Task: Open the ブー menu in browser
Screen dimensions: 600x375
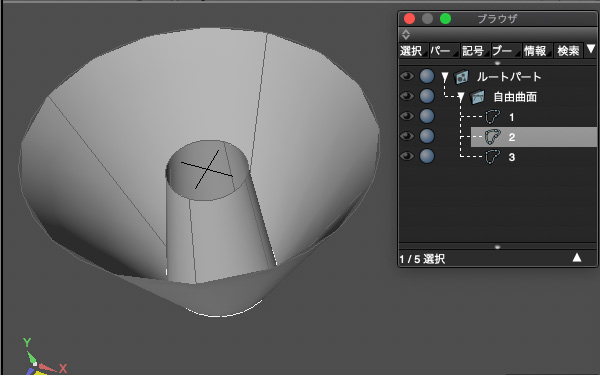Action: pyautogui.click(x=506, y=51)
